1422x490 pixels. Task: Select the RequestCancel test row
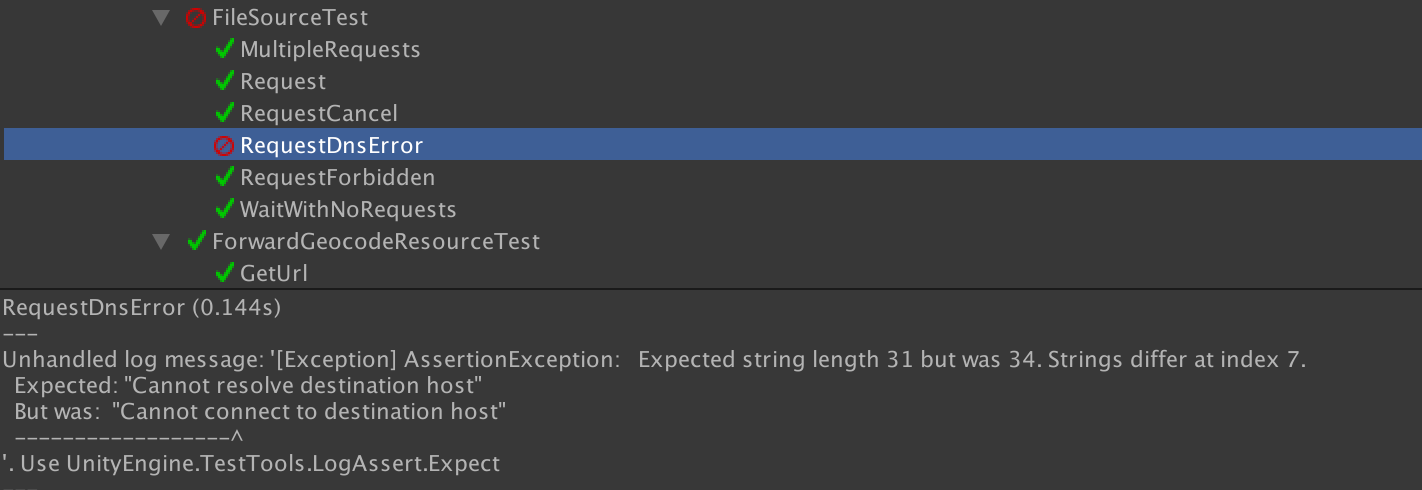318,113
